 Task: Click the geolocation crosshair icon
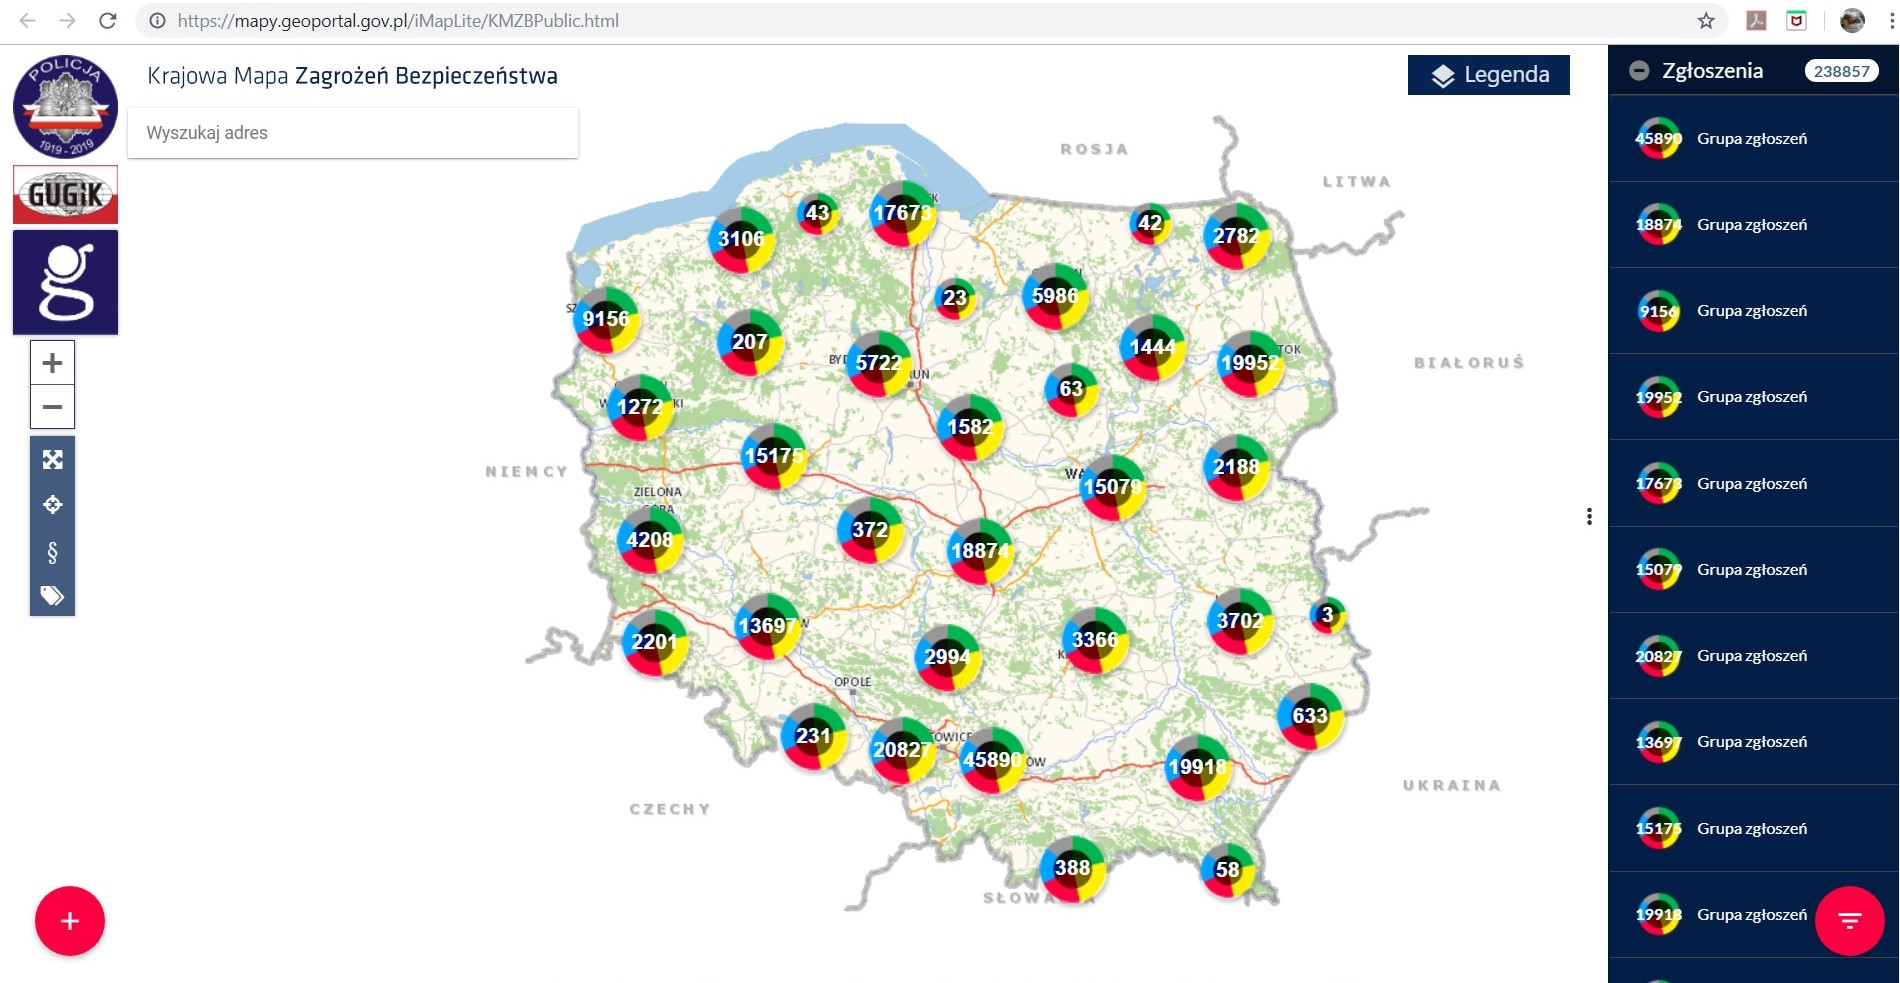(52, 505)
